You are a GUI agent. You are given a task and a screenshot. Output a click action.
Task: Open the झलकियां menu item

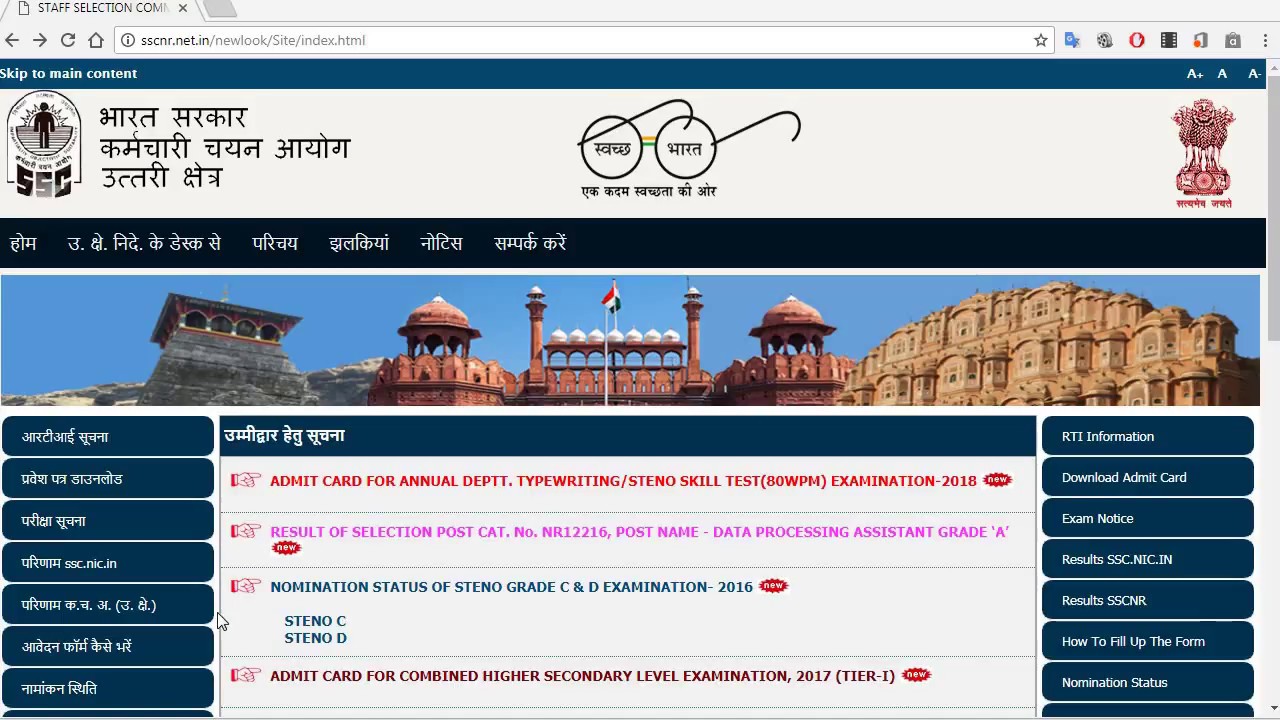(359, 243)
